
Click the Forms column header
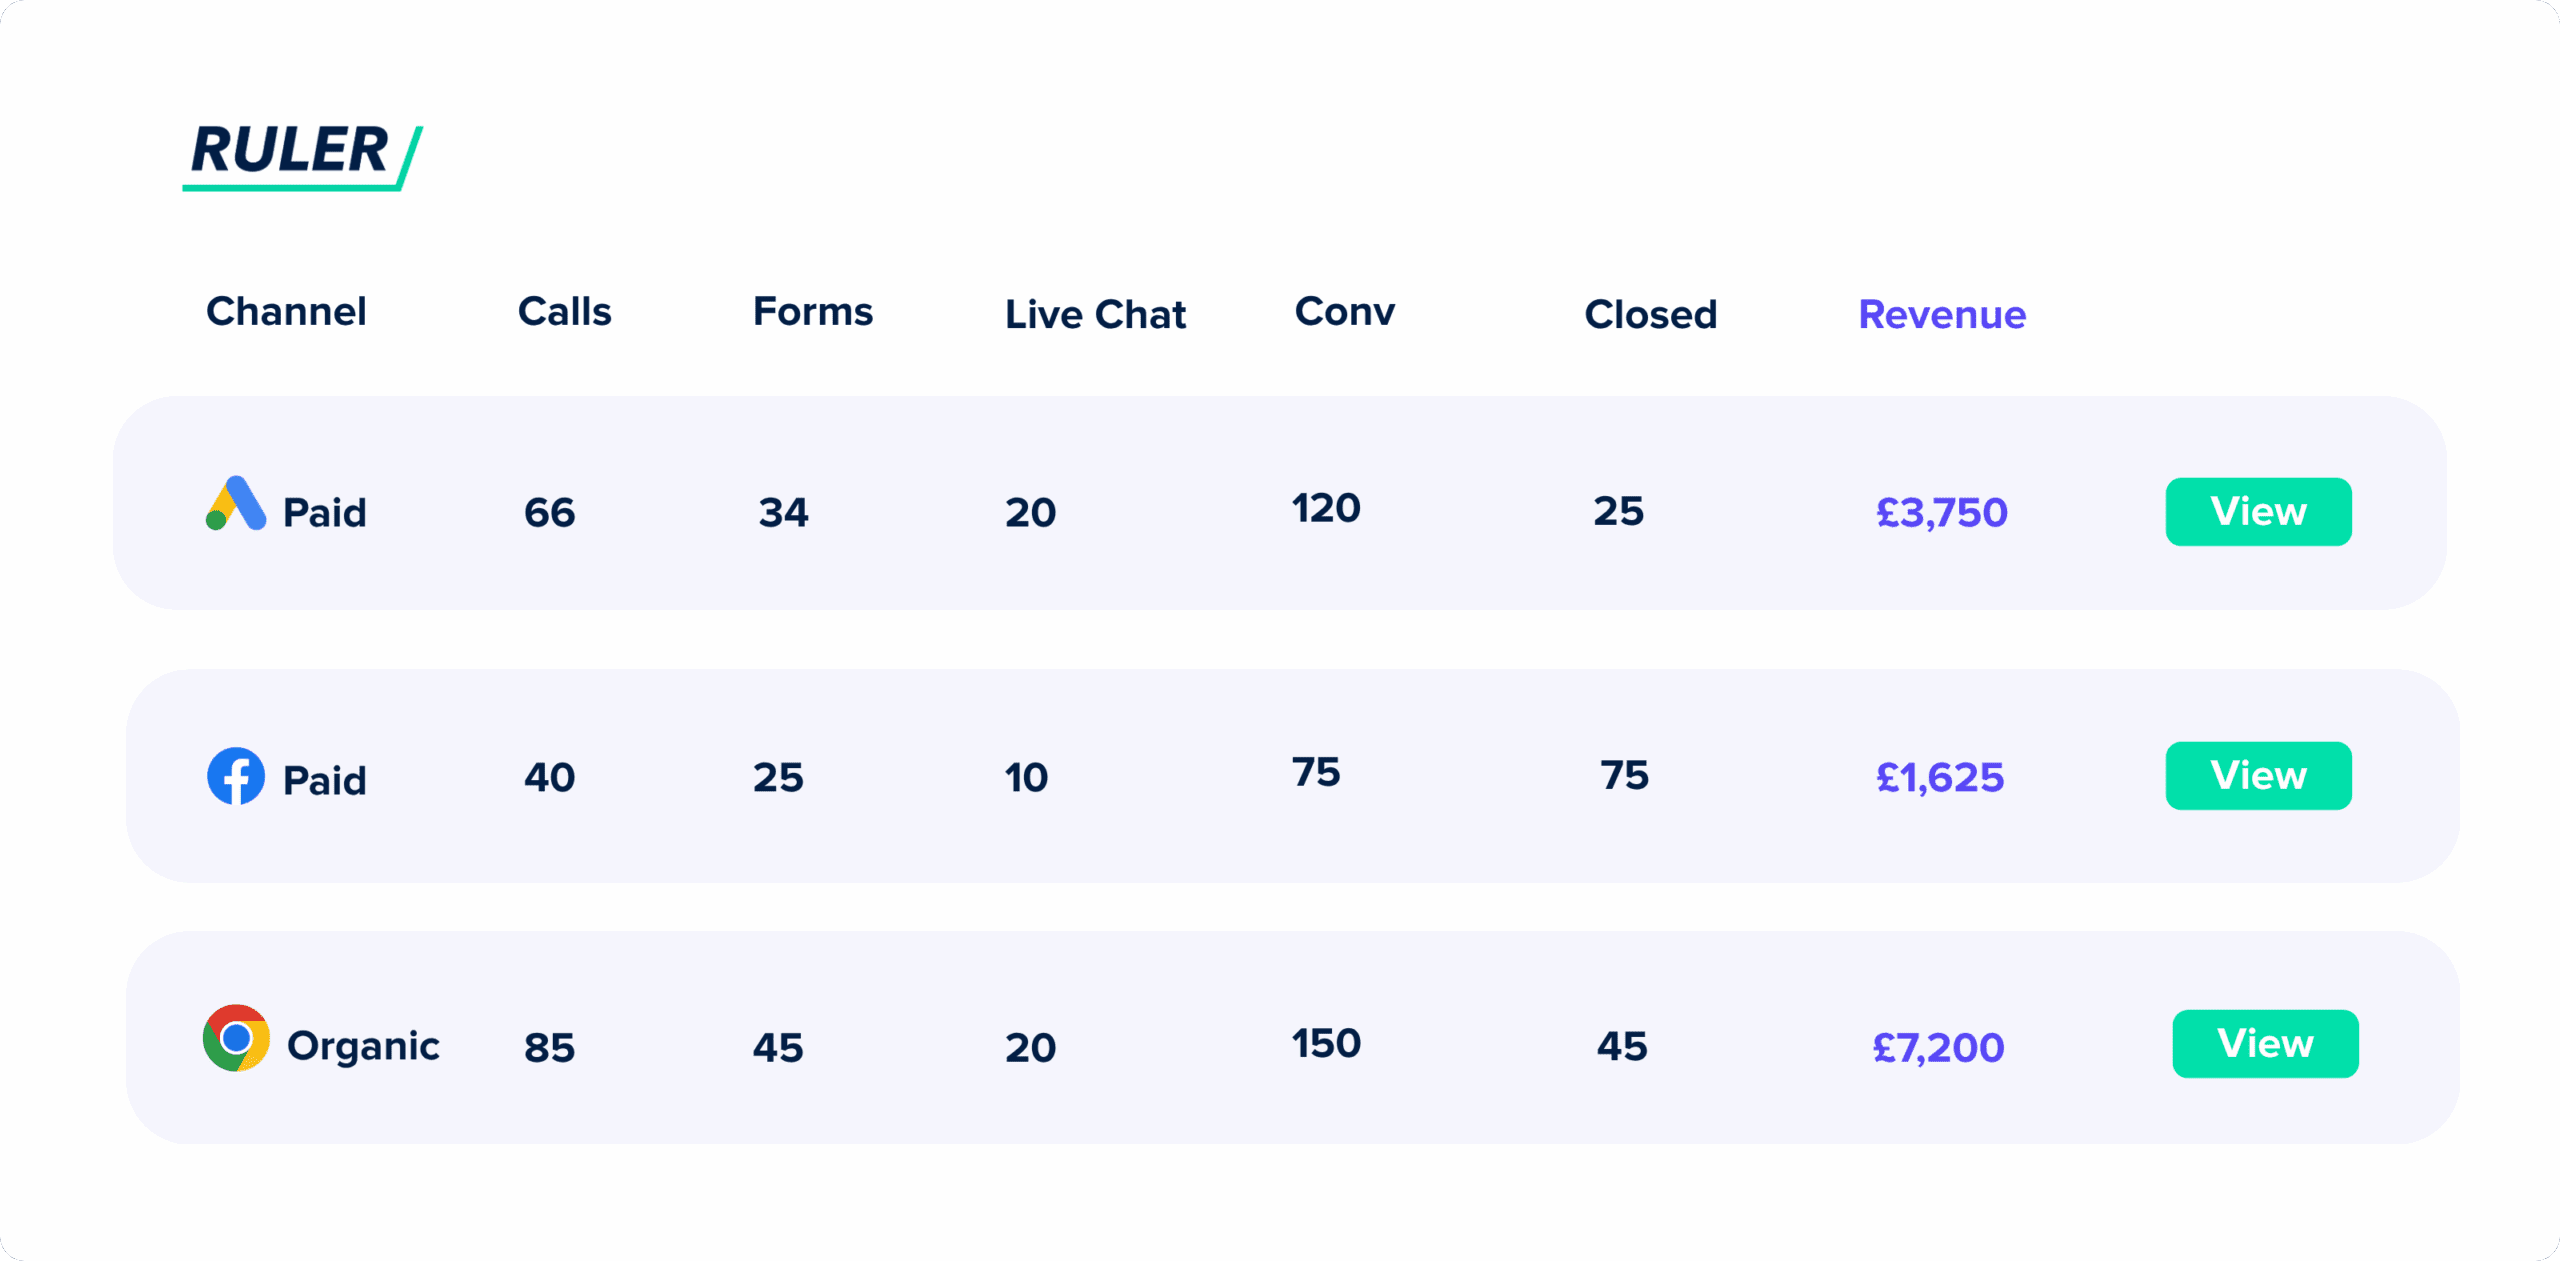coord(813,312)
